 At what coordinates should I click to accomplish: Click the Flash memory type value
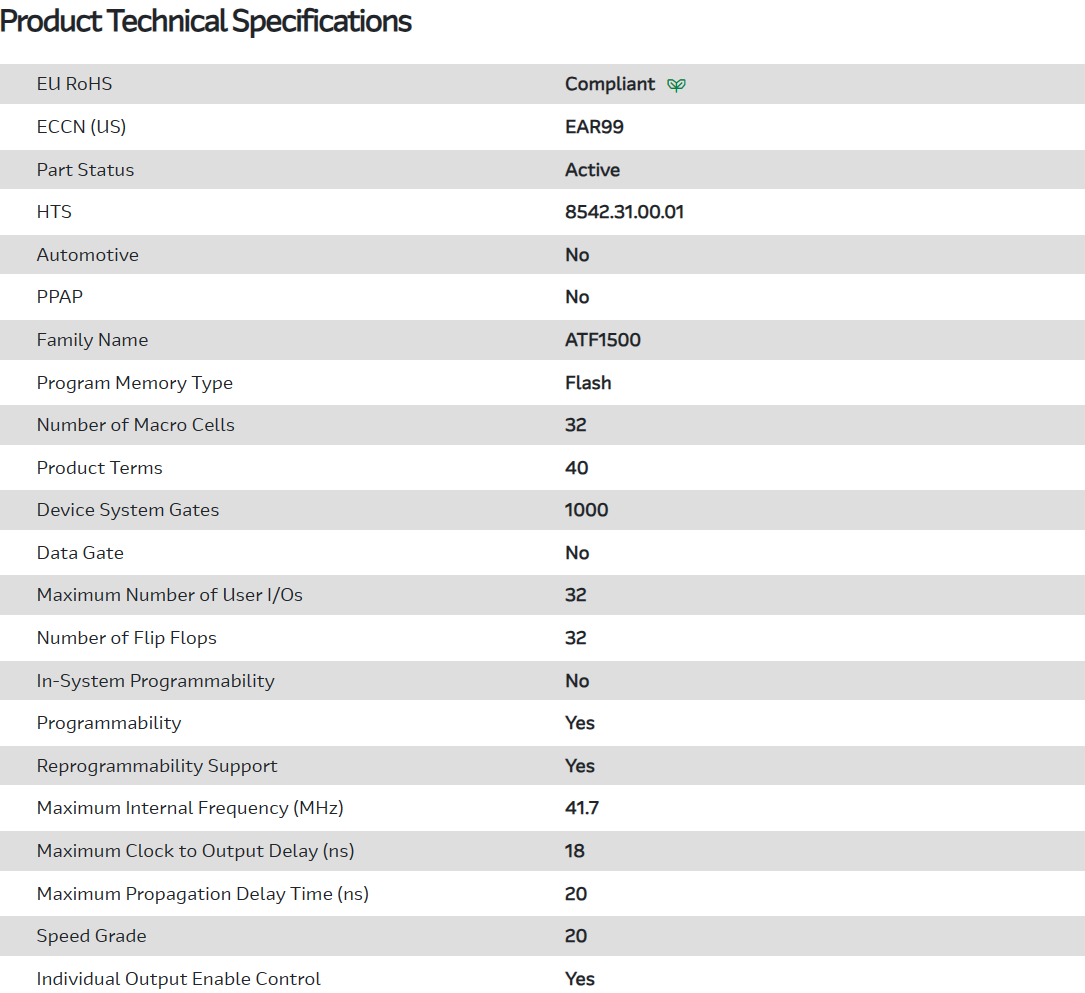pos(588,383)
